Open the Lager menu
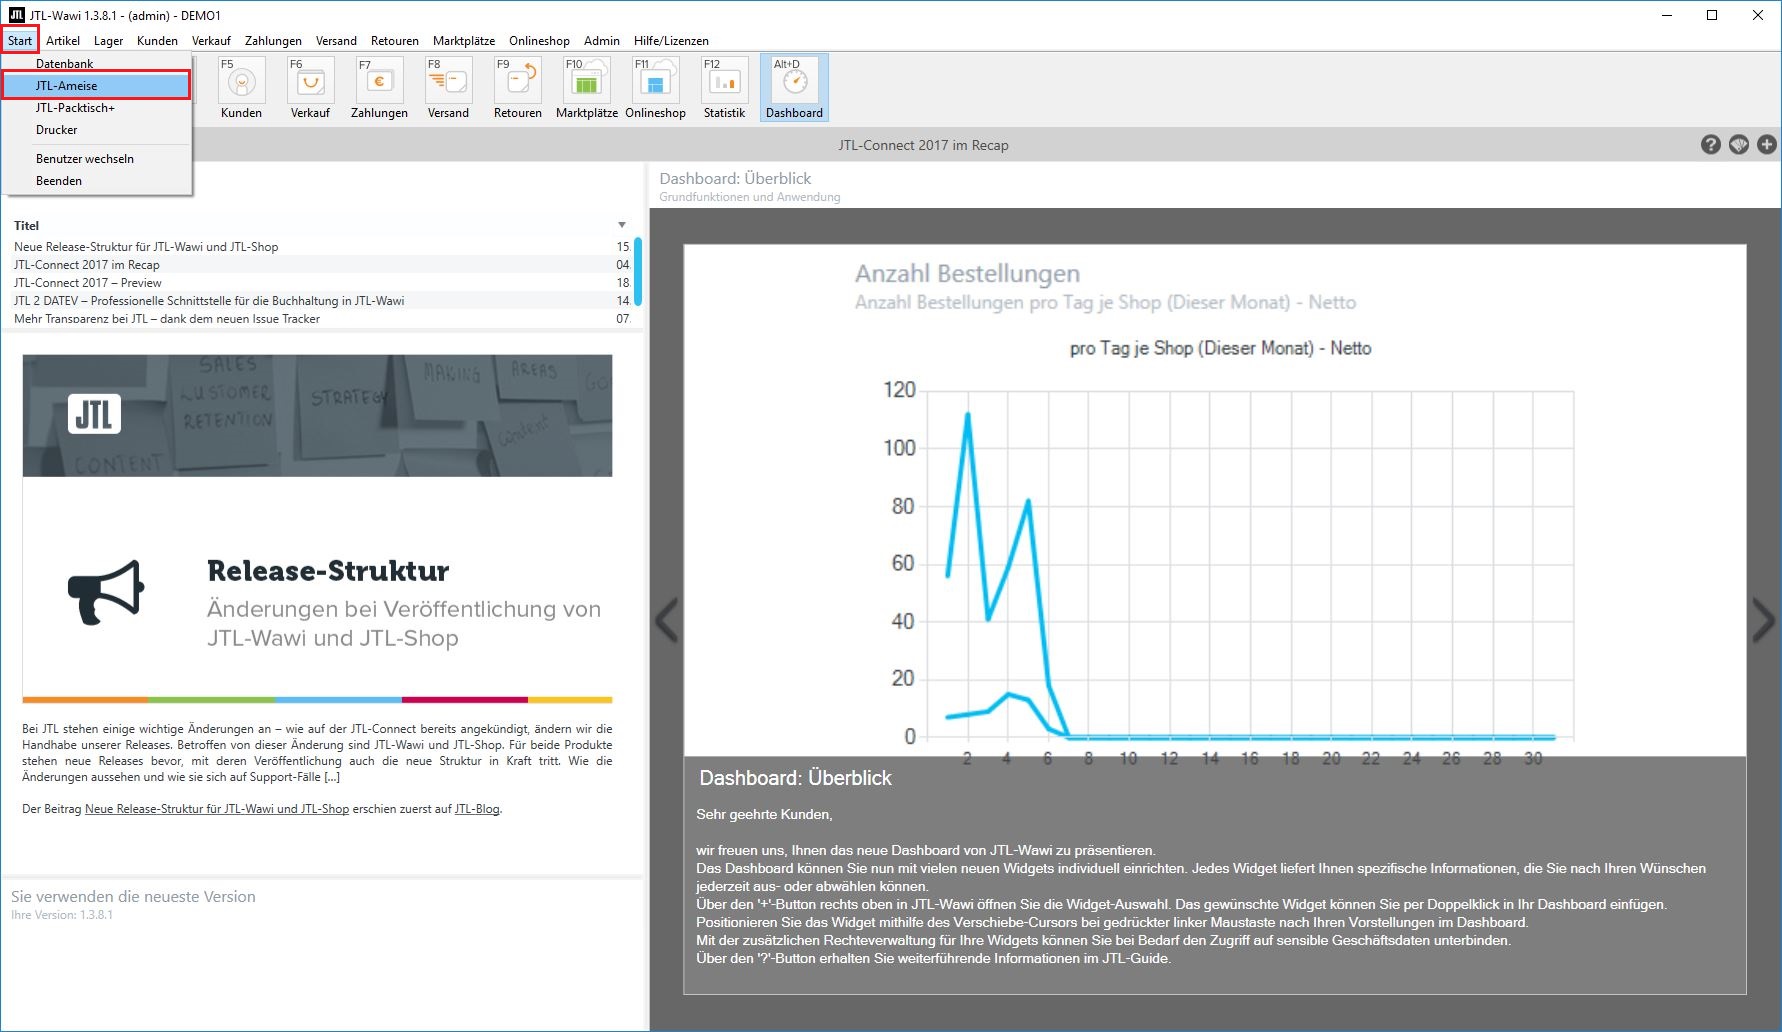 click(x=108, y=41)
